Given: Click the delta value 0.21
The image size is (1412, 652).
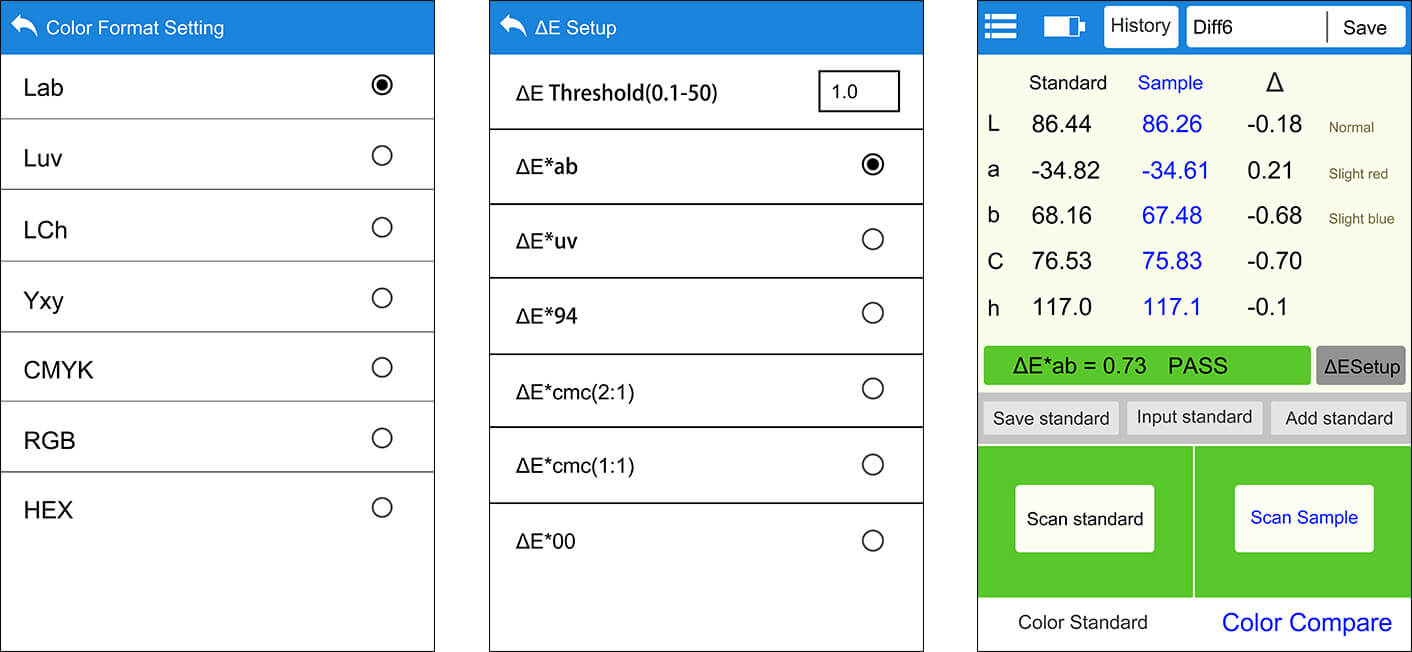Looking at the screenshot, I should 1270,171.
